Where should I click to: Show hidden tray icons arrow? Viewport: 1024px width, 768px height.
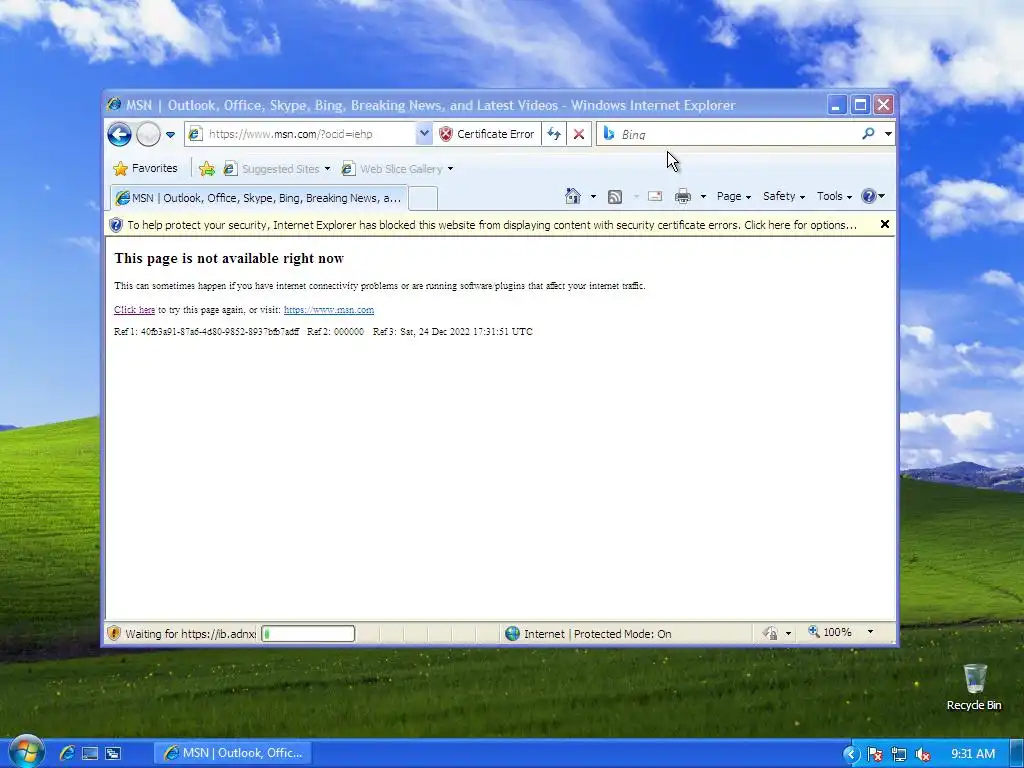[851, 754]
